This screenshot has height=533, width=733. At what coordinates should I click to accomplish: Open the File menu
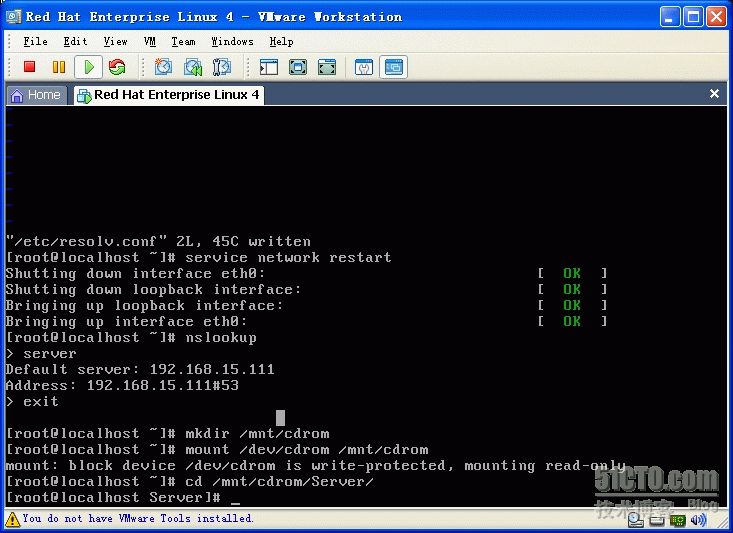click(x=36, y=42)
